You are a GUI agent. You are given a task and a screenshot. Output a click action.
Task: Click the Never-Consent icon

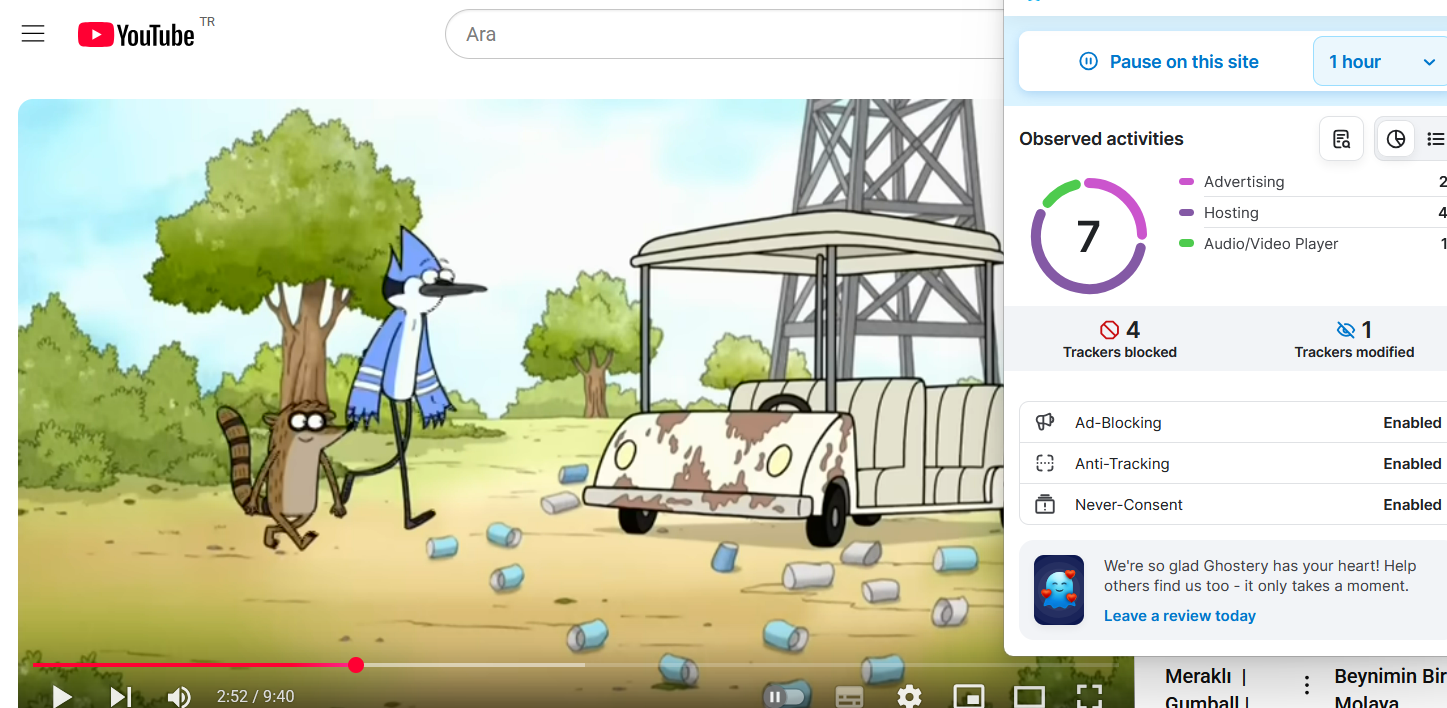1045,504
